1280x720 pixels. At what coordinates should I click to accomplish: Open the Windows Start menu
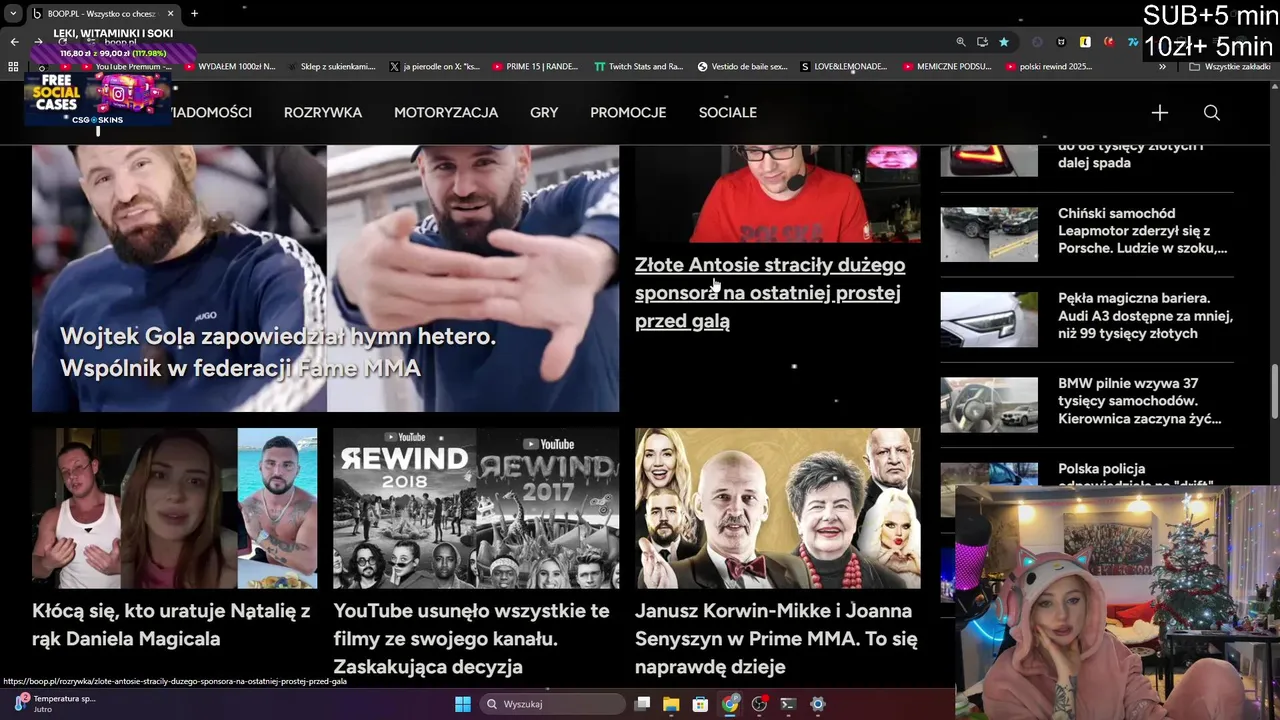pyautogui.click(x=463, y=704)
